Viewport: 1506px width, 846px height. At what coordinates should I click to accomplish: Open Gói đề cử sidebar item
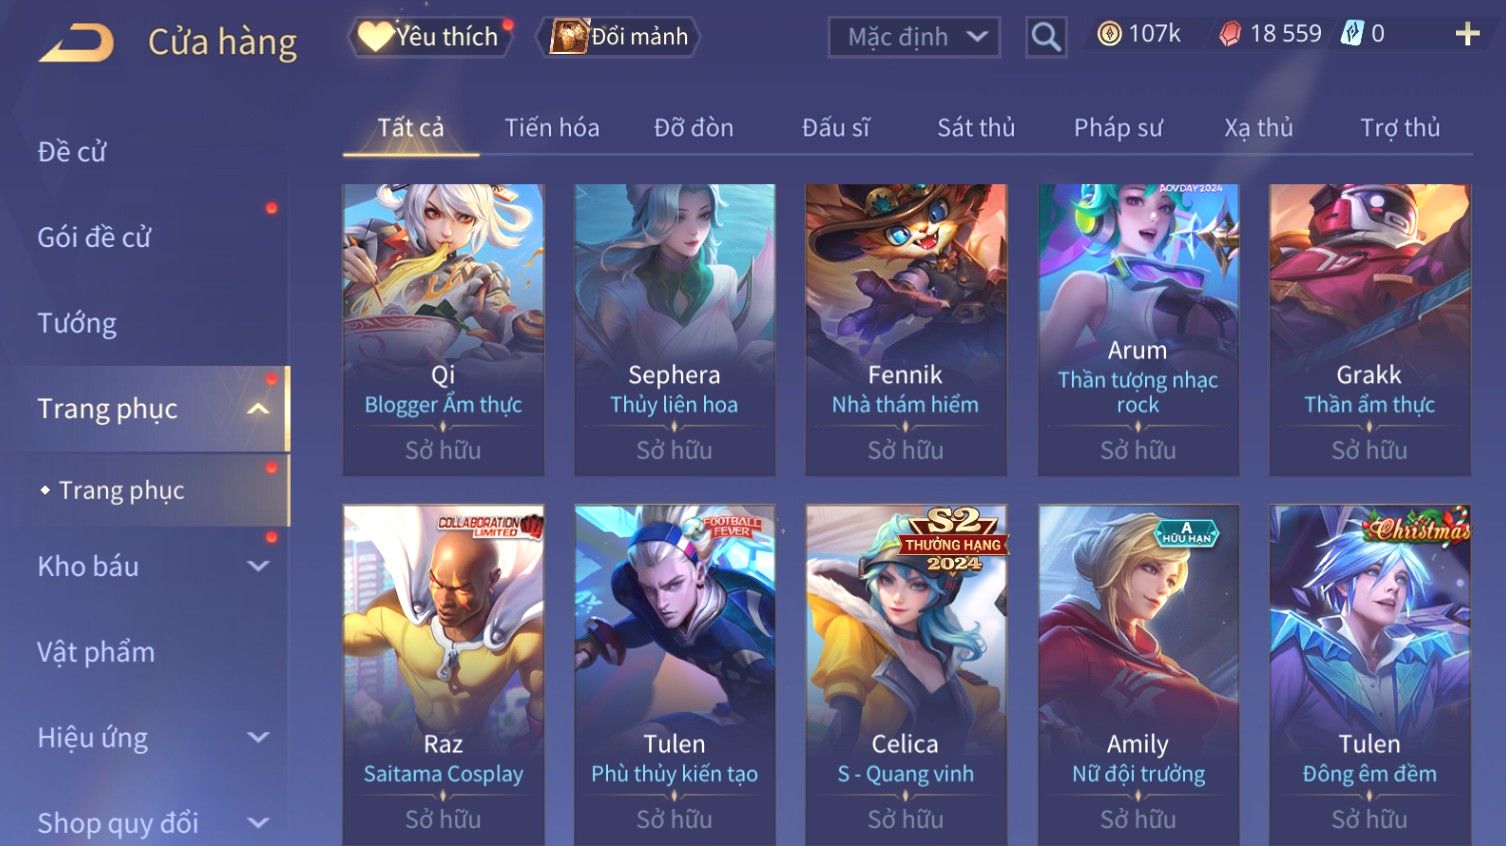coord(94,238)
